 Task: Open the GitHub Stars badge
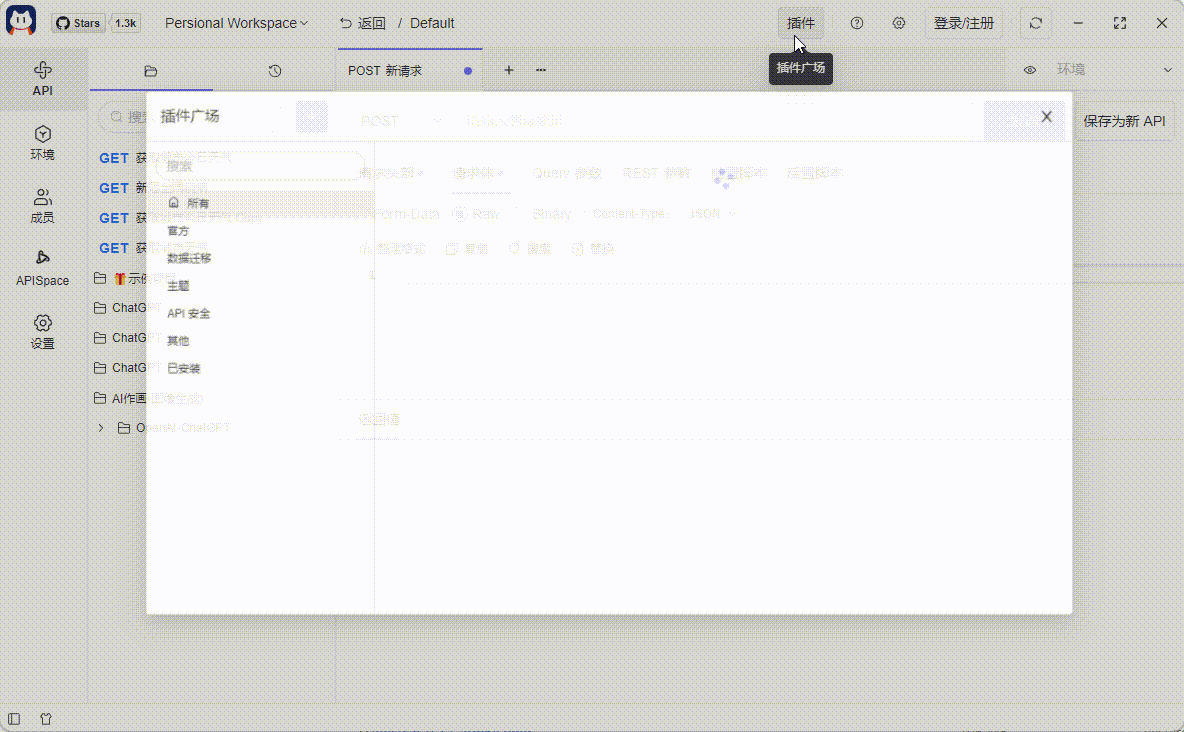click(x=79, y=23)
